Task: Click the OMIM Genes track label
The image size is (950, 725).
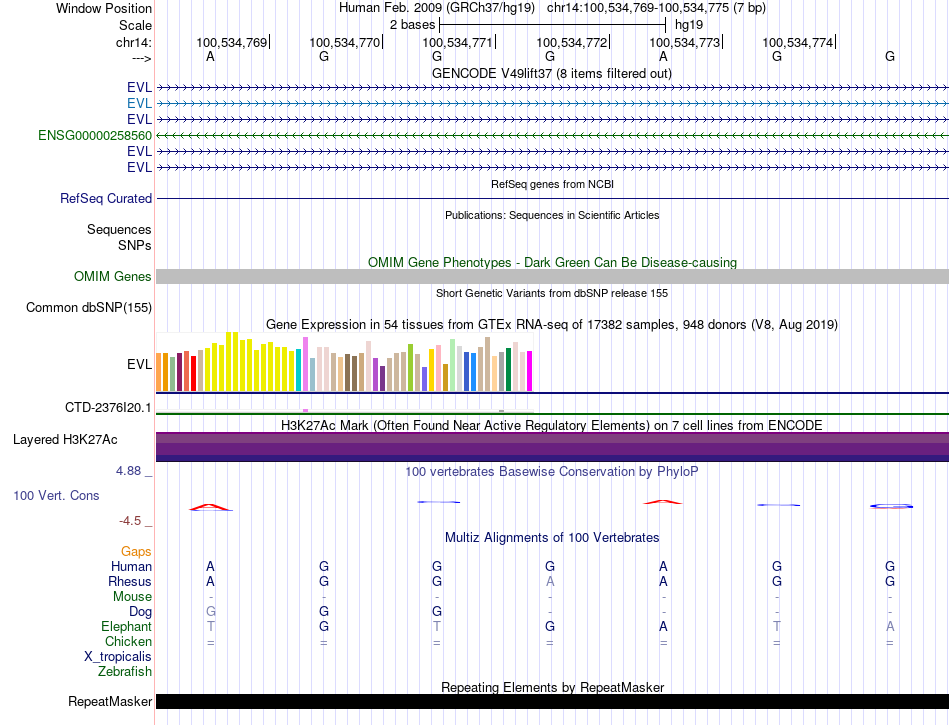Action: point(113,276)
